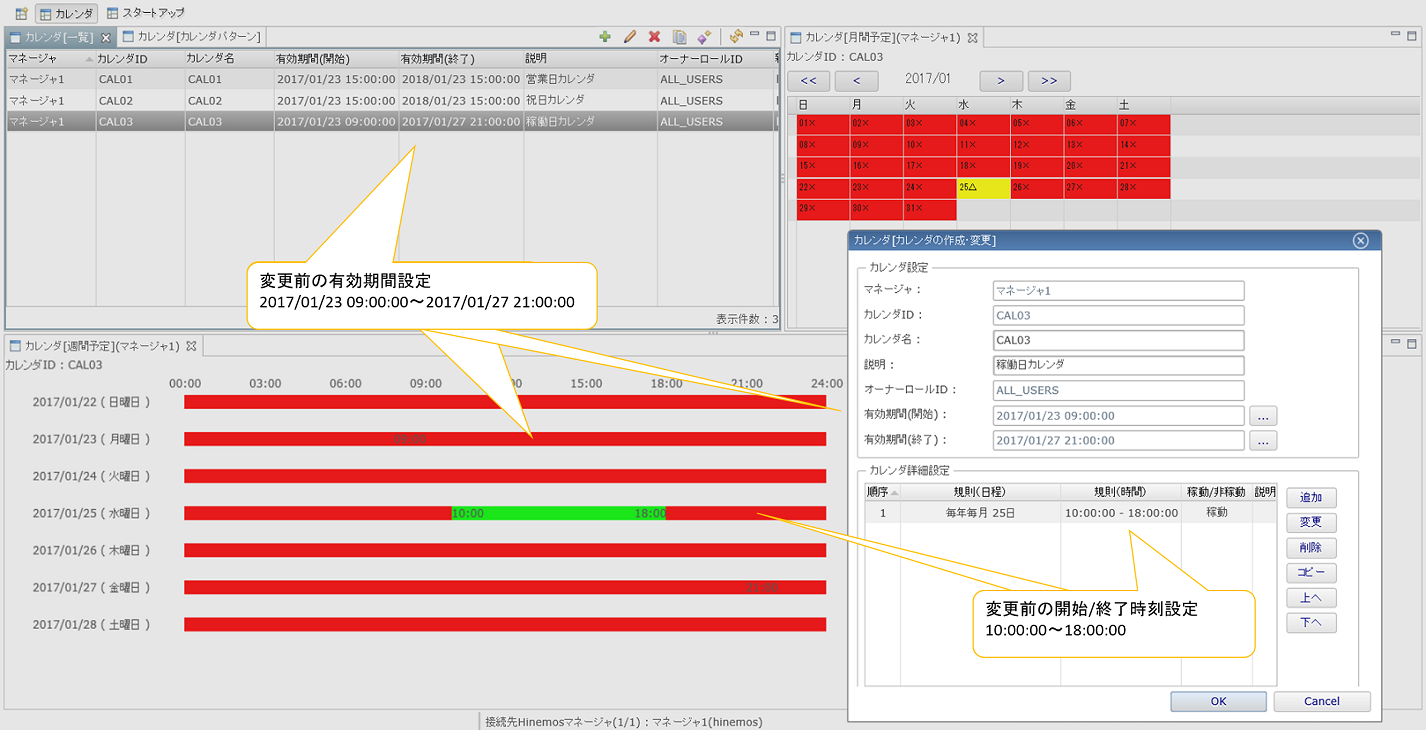Open the date picker for 有効期間(開始)
This screenshot has height=730, width=1426.
1263,415
